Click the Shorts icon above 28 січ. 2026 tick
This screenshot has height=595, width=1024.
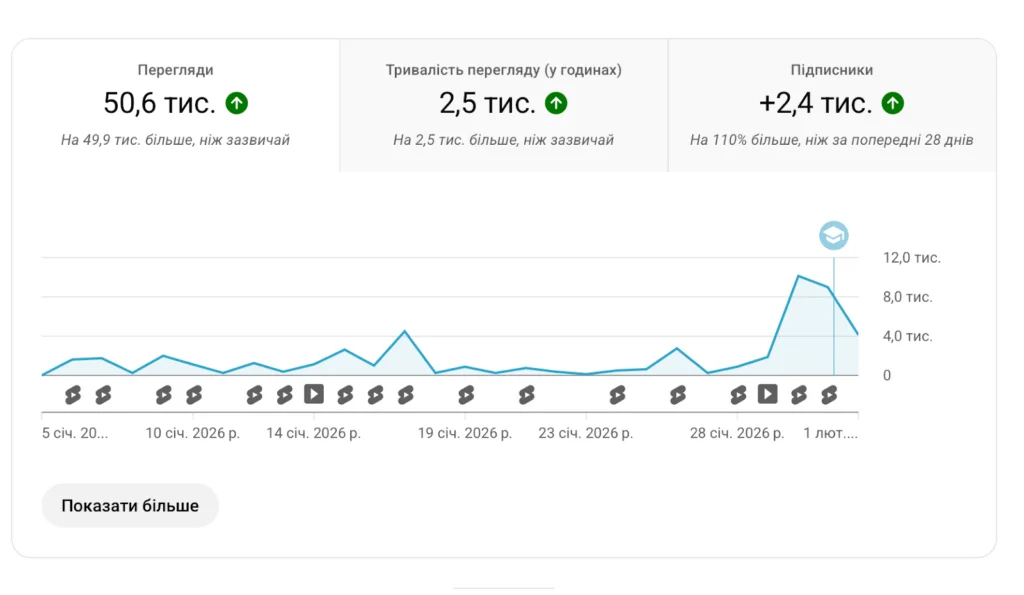pos(738,394)
